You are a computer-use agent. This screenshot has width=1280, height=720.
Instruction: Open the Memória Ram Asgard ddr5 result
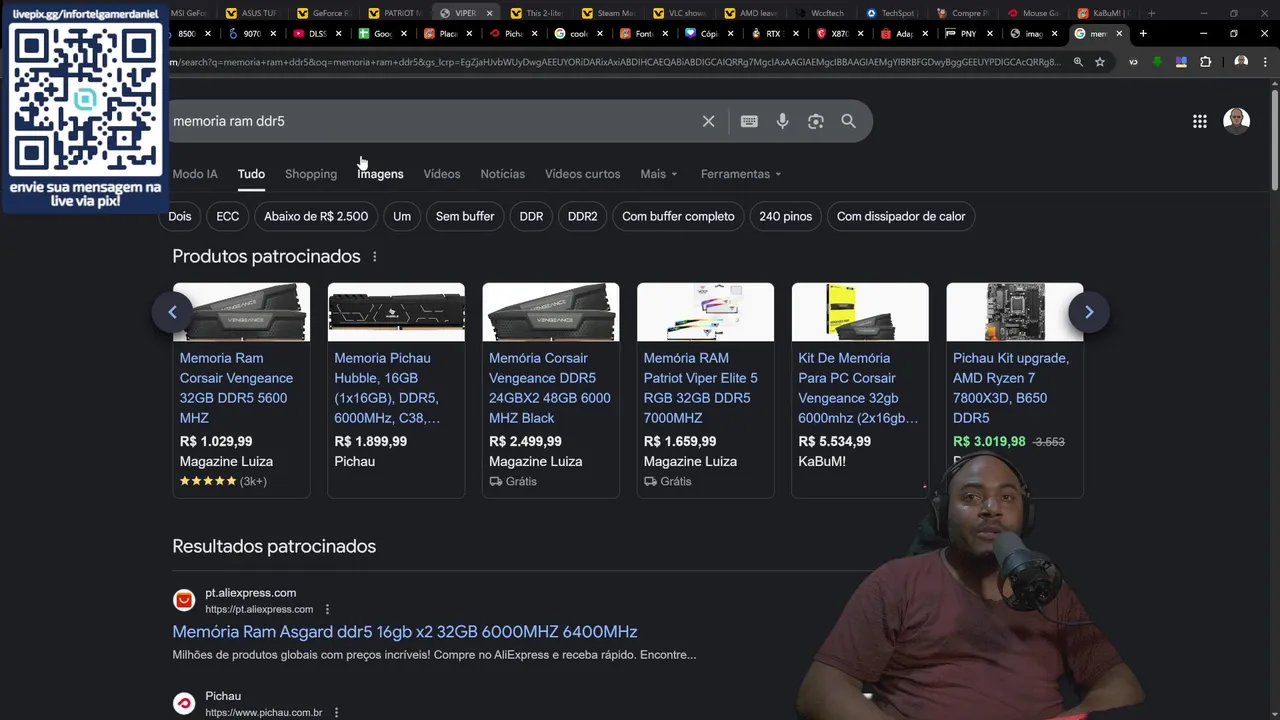[x=404, y=632]
